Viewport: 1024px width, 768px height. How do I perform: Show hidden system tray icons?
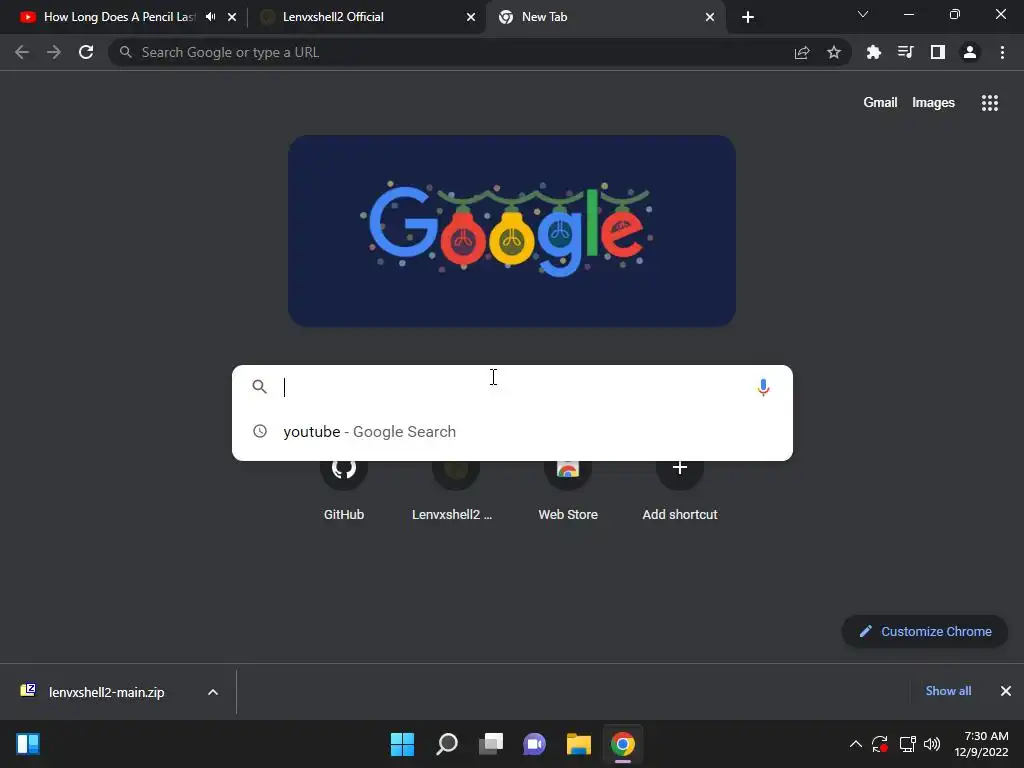coord(856,744)
